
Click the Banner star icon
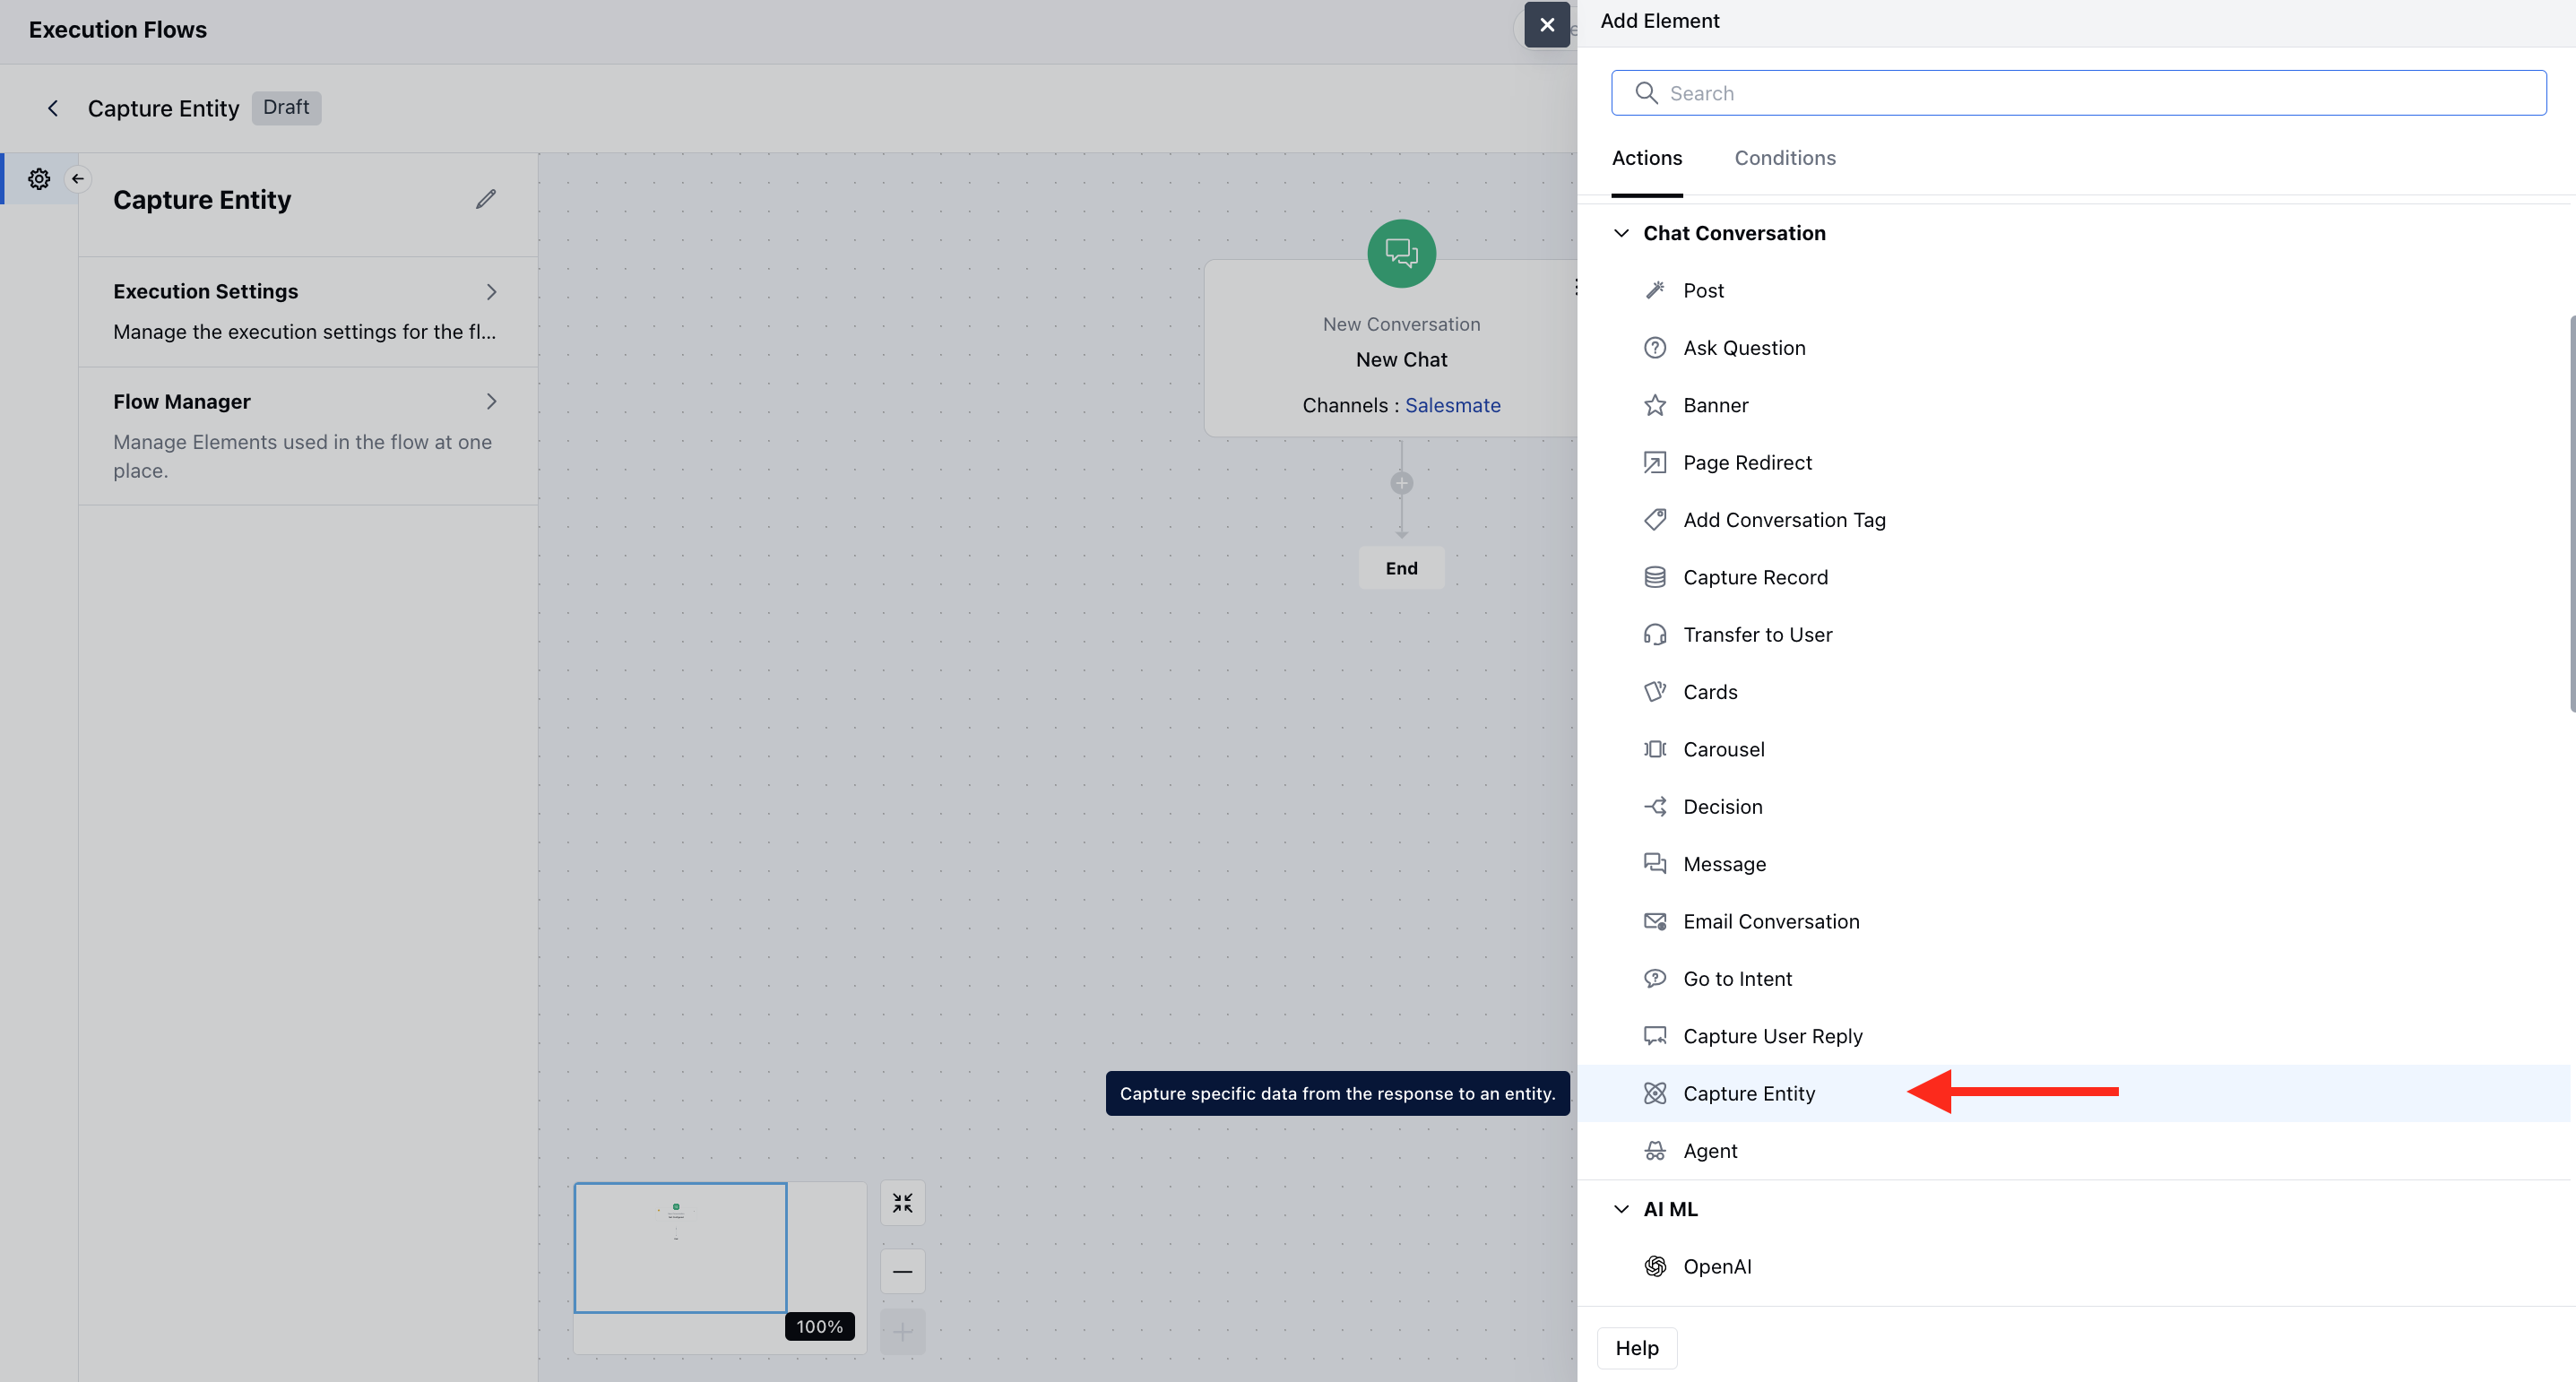point(1655,405)
